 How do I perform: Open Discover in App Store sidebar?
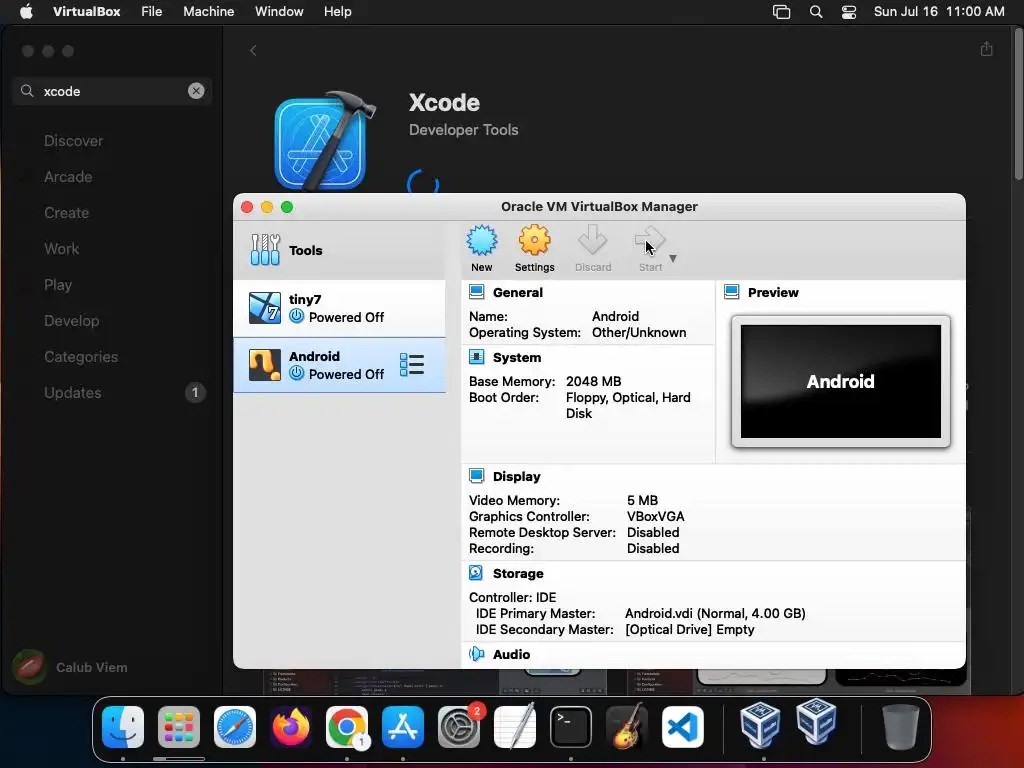pos(73,141)
